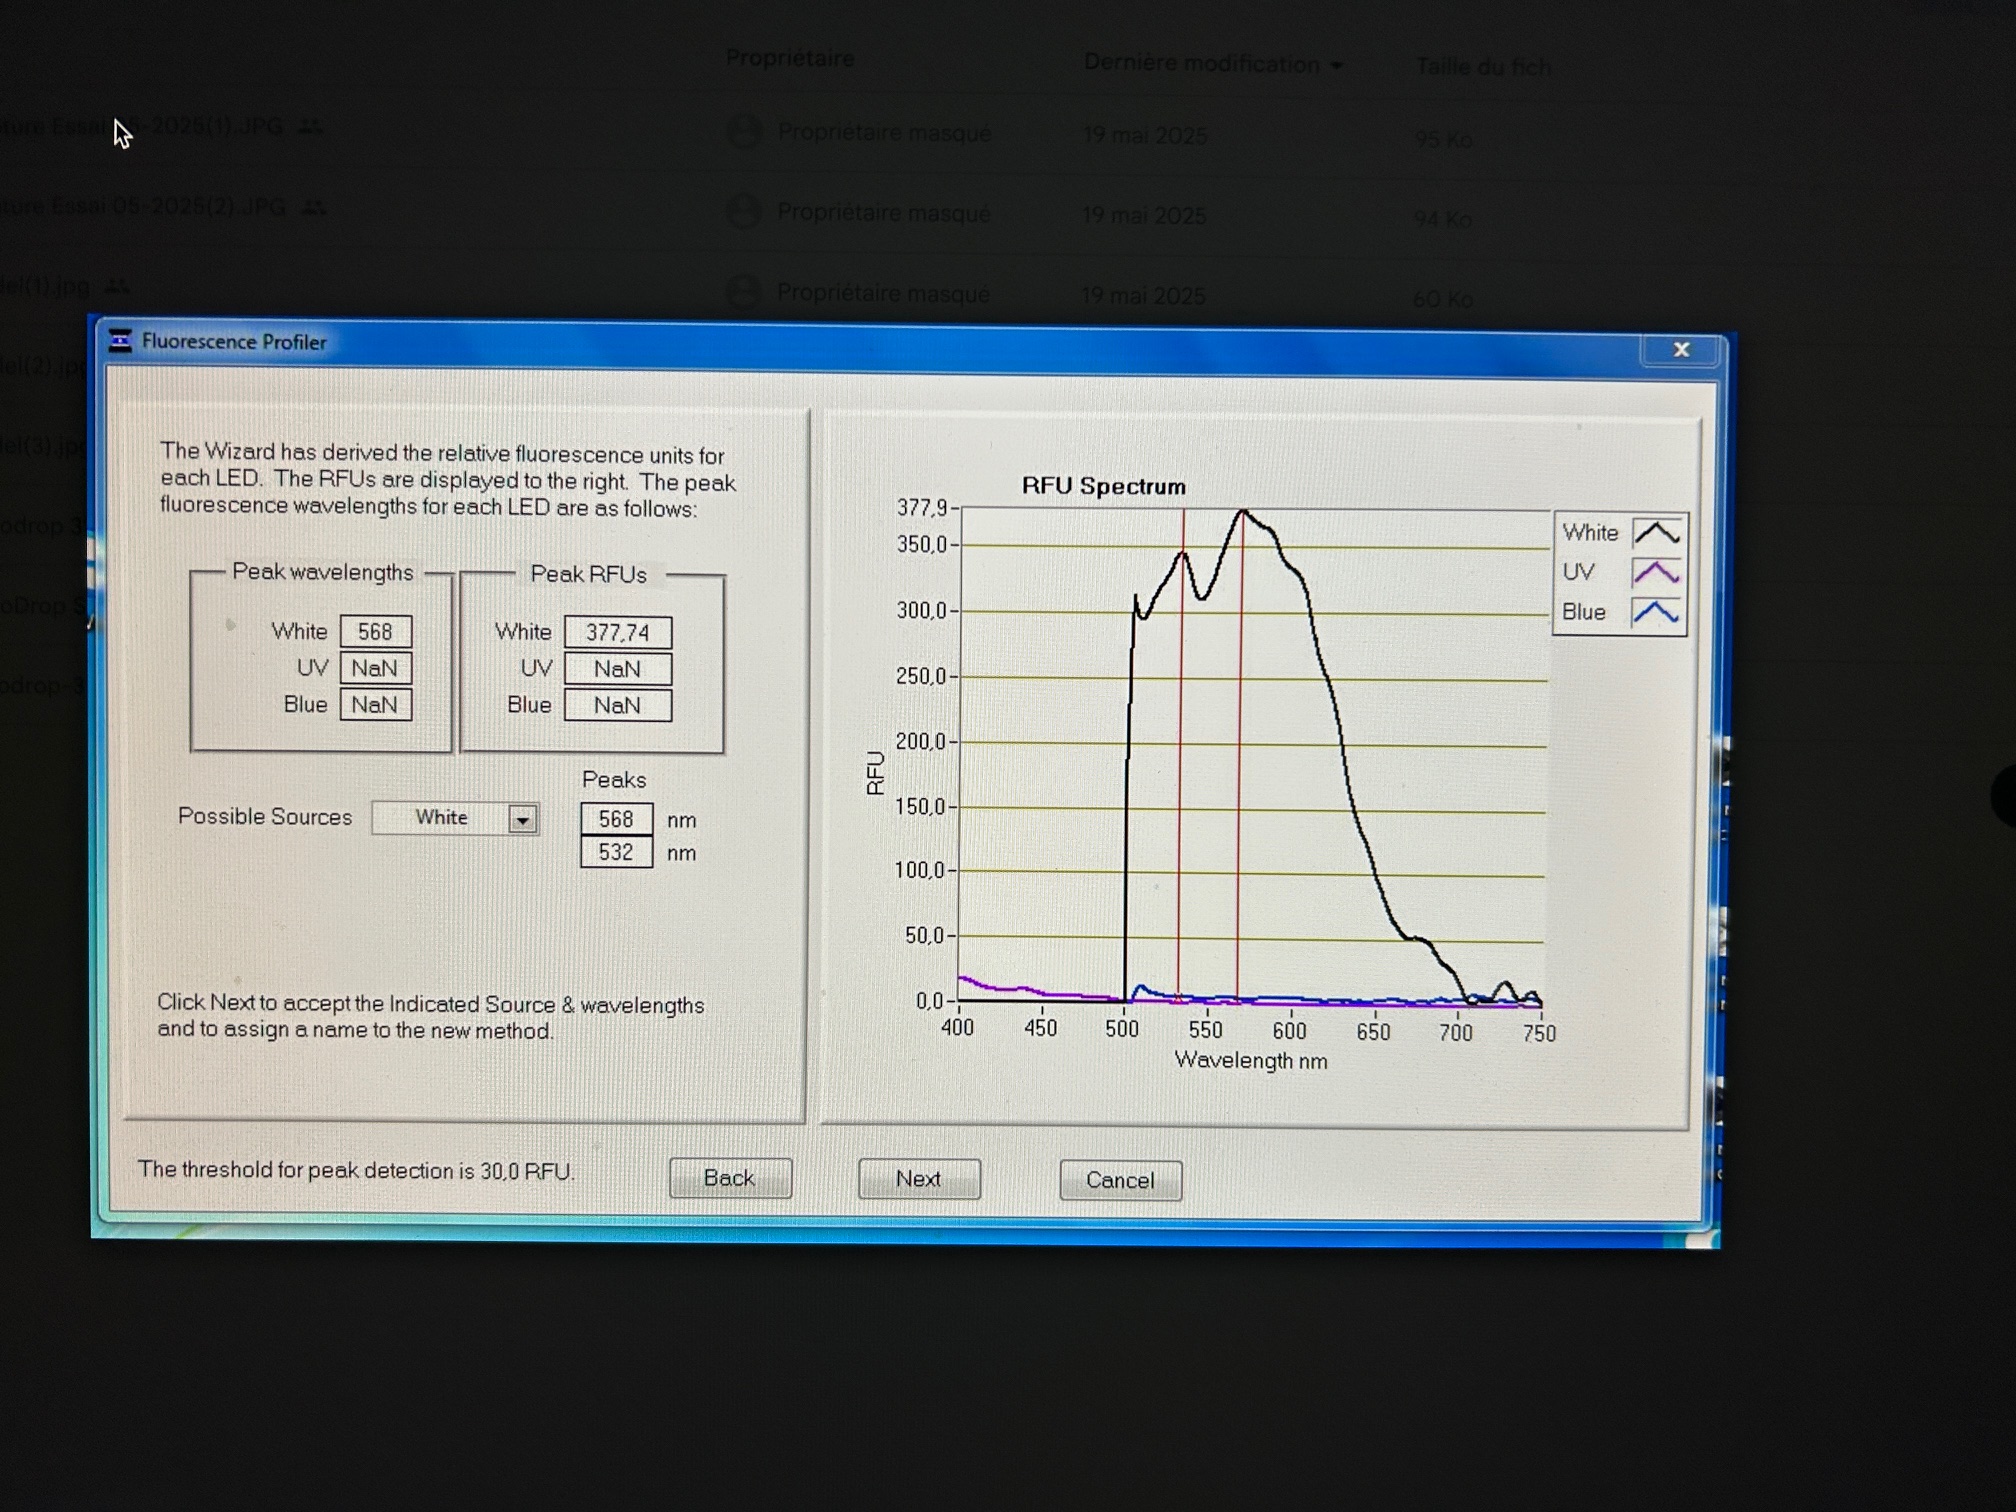Click owner avatar in first Propriétaire masqué row
The height and width of the screenshot is (1512, 2016).
(744, 131)
